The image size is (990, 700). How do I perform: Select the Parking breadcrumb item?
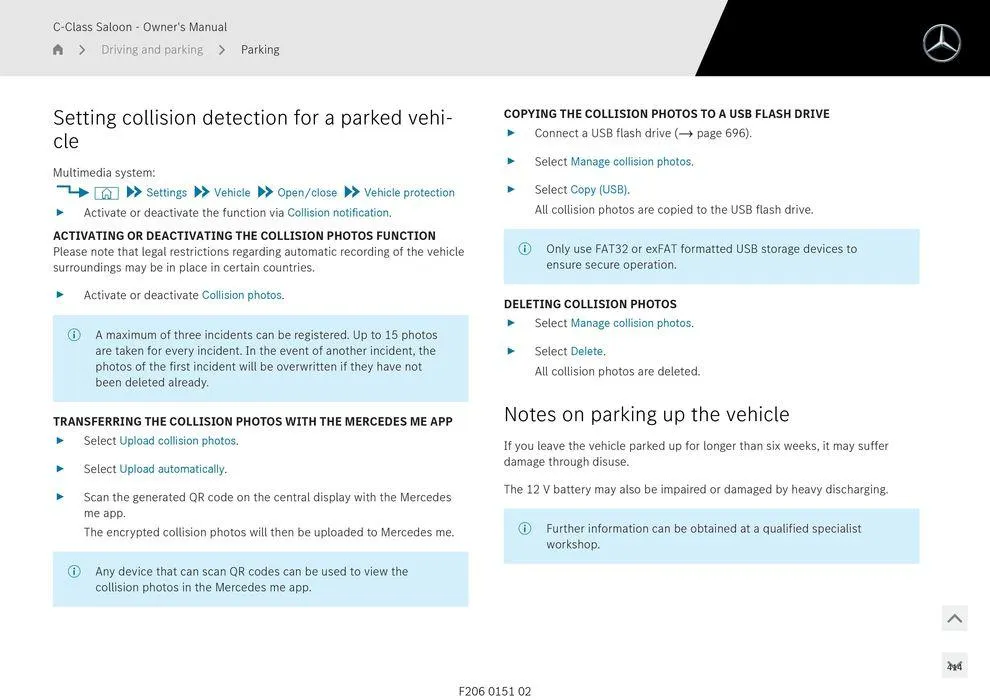click(x=260, y=50)
